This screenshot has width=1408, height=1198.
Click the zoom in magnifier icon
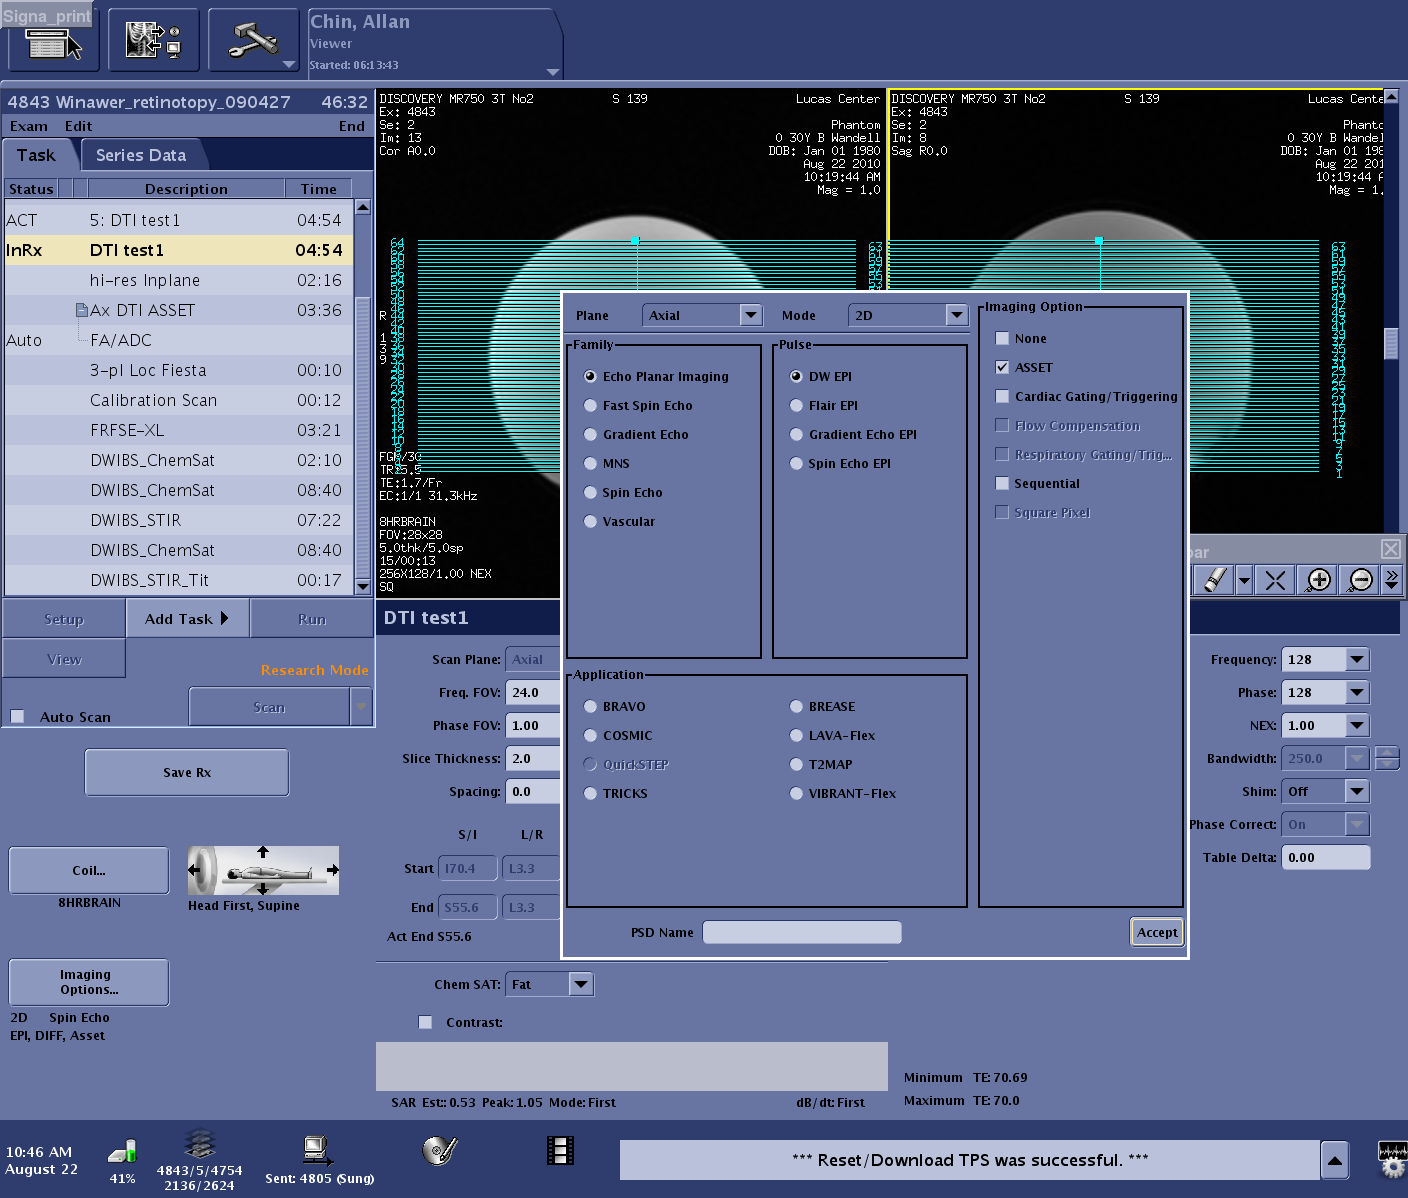(x=1318, y=580)
